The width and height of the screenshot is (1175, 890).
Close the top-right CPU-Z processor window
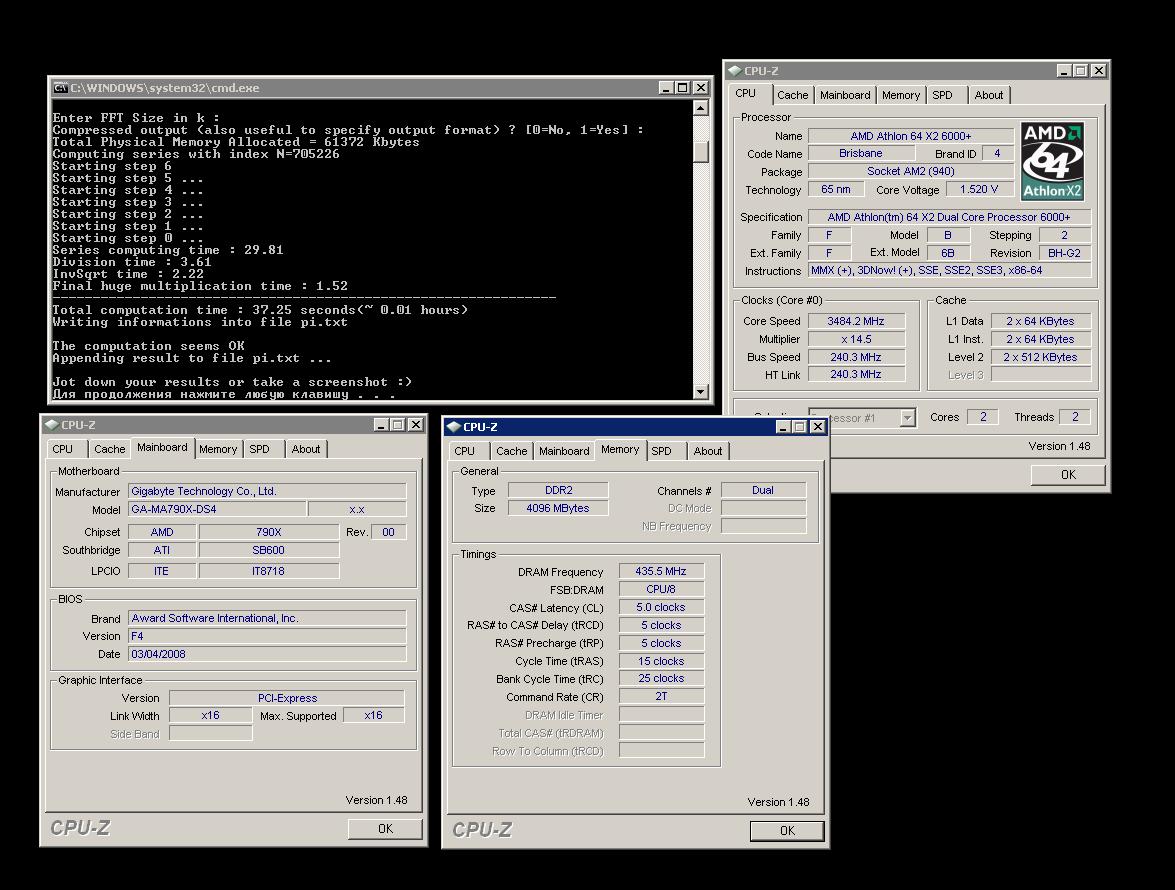[x=1099, y=70]
